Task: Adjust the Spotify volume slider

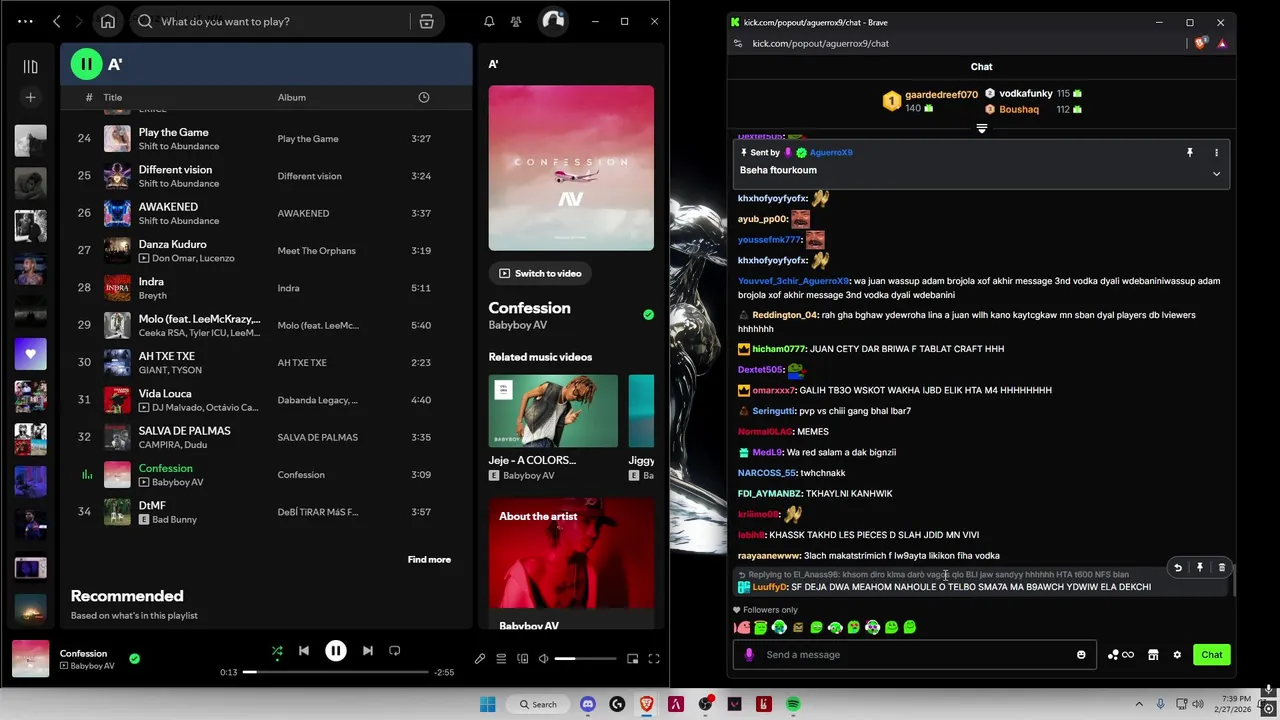Action: point(585,658)
